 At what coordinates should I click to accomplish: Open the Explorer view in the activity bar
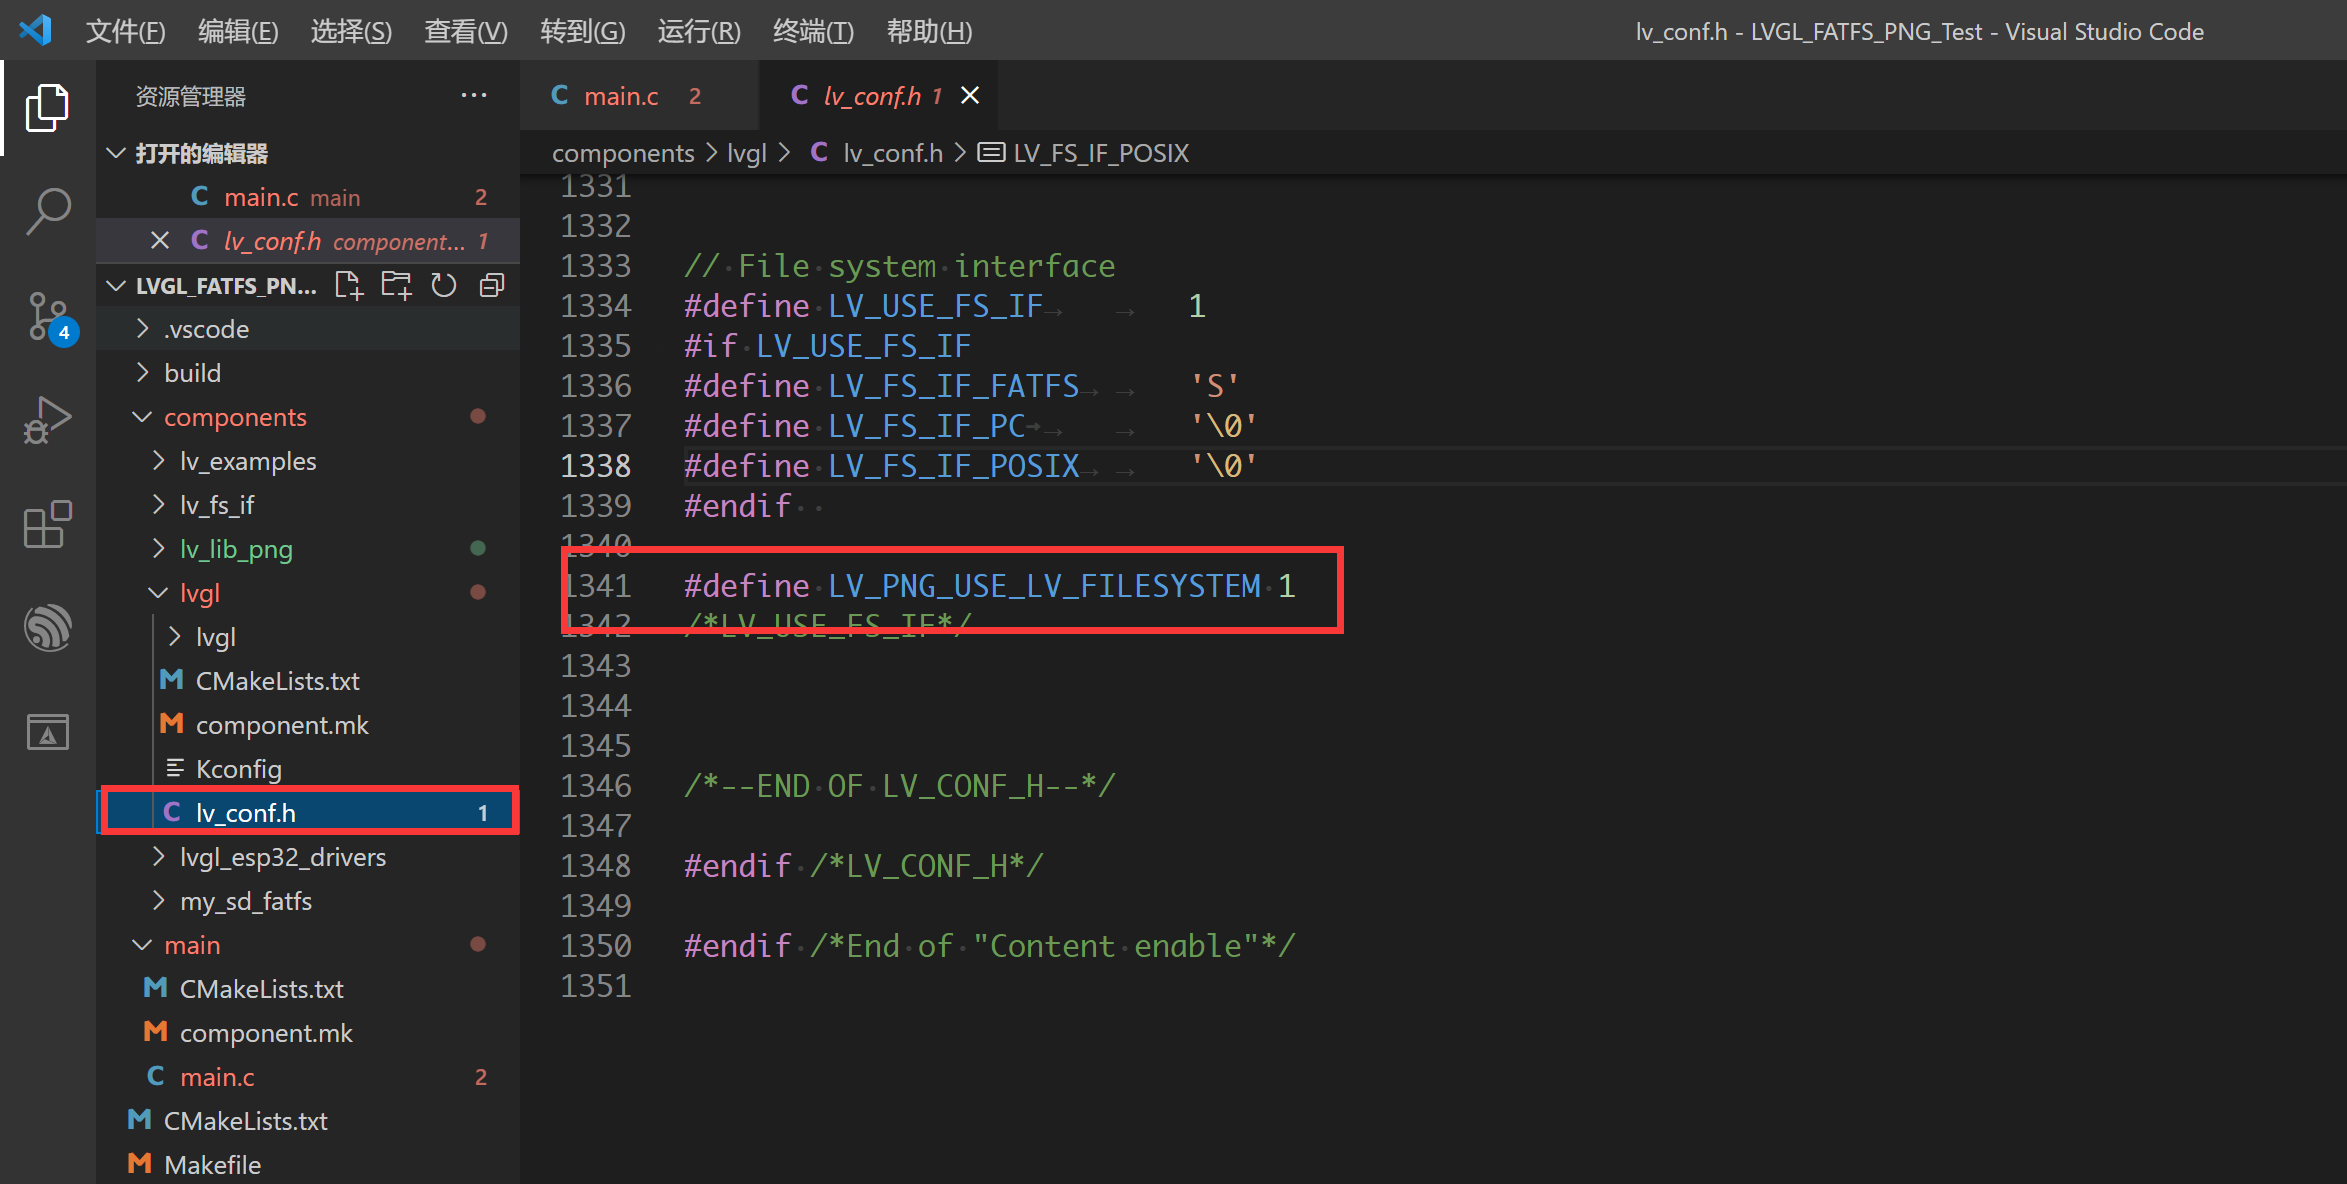[47, 107]
